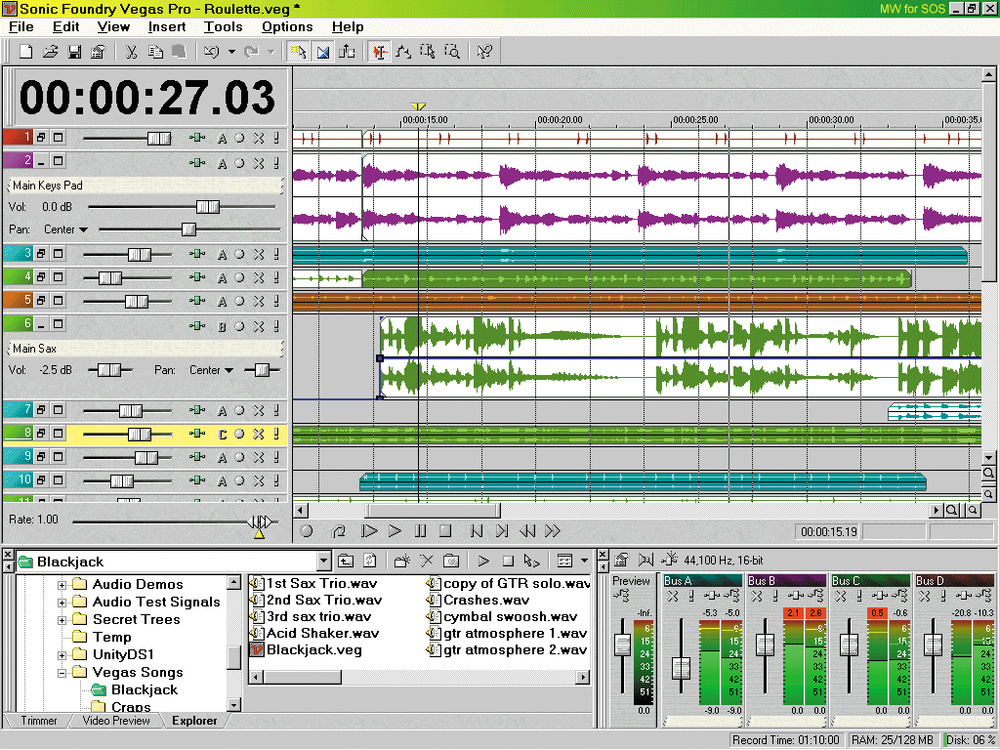Arm track 7 for recording
The width and height of the screenshot is (1000, 750).
click(240, 410)
